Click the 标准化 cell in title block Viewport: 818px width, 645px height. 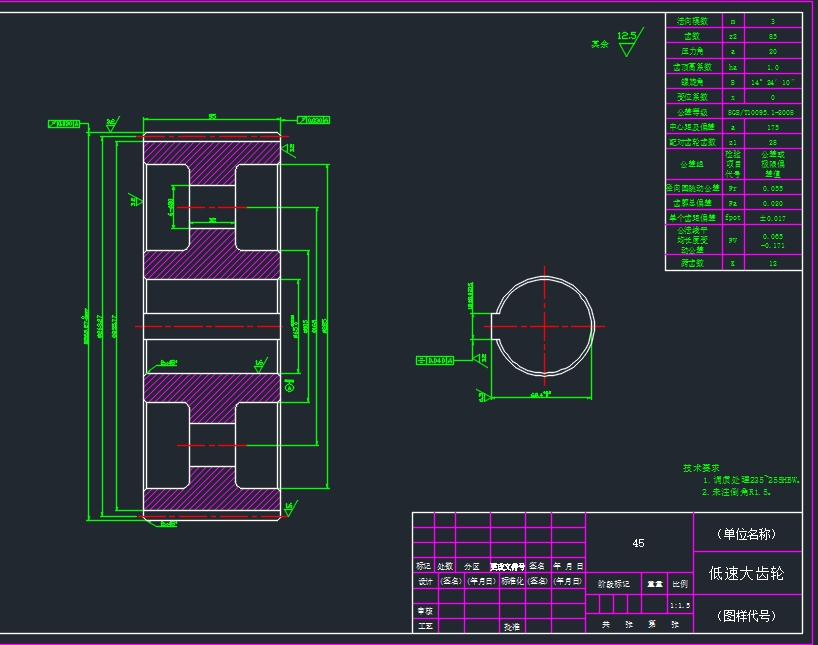point(512,581)
